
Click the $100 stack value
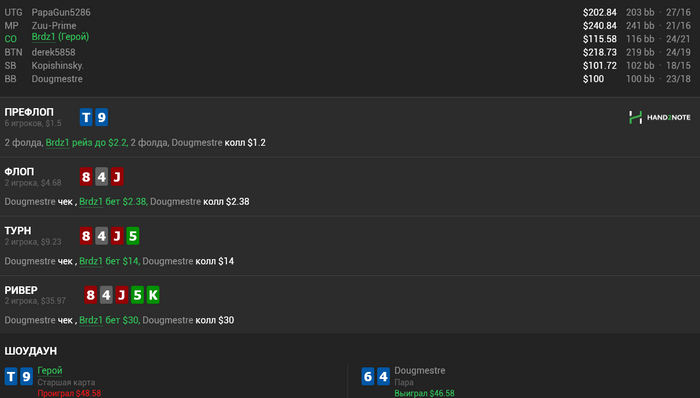(593, 79)
